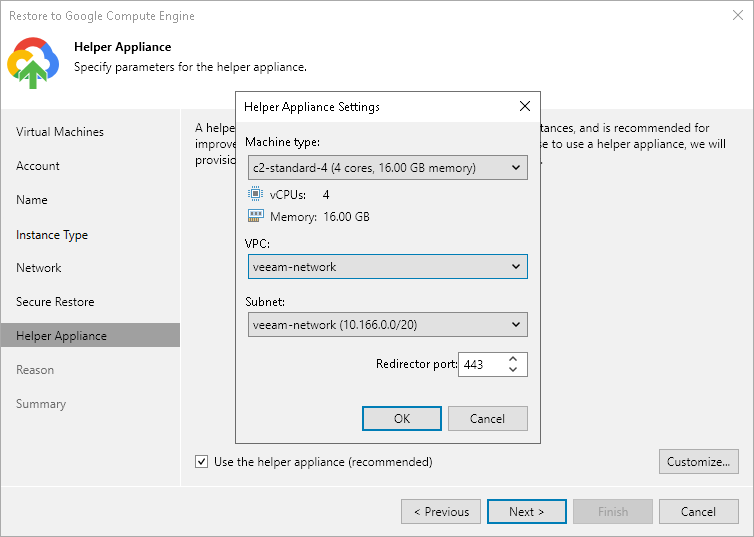Click the Helper Appliance heading text
This screenshot has width=754, height=537.
coord(123,47)
